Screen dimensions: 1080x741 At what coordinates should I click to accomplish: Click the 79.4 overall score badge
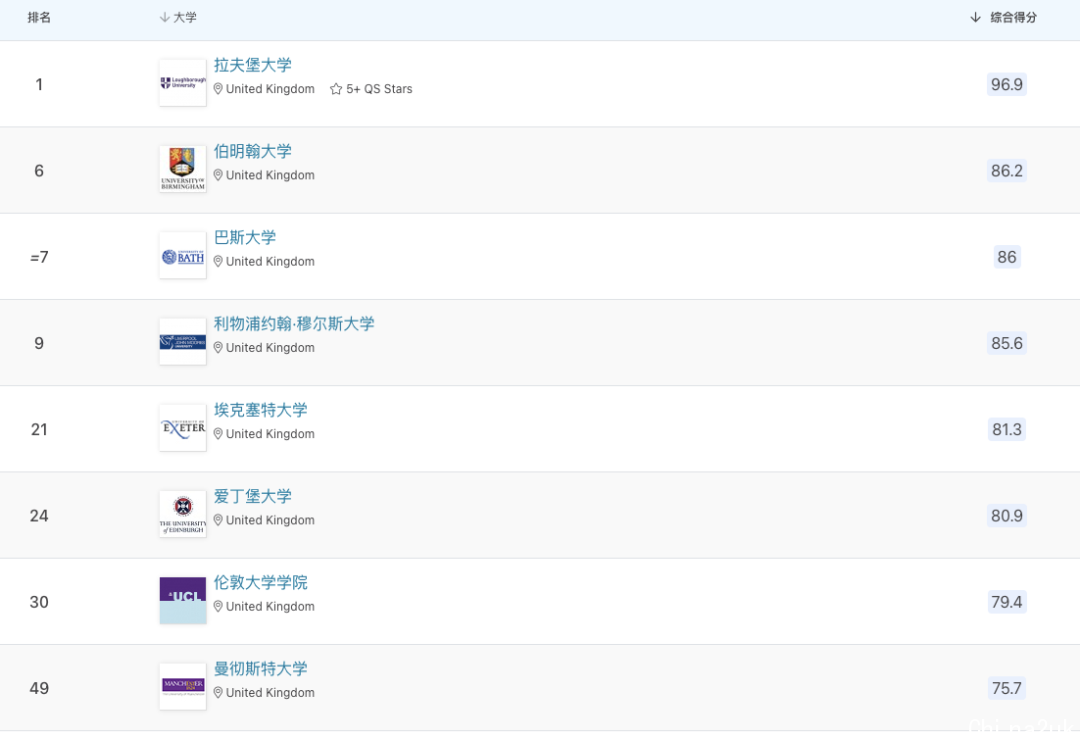coord(1006,602)
